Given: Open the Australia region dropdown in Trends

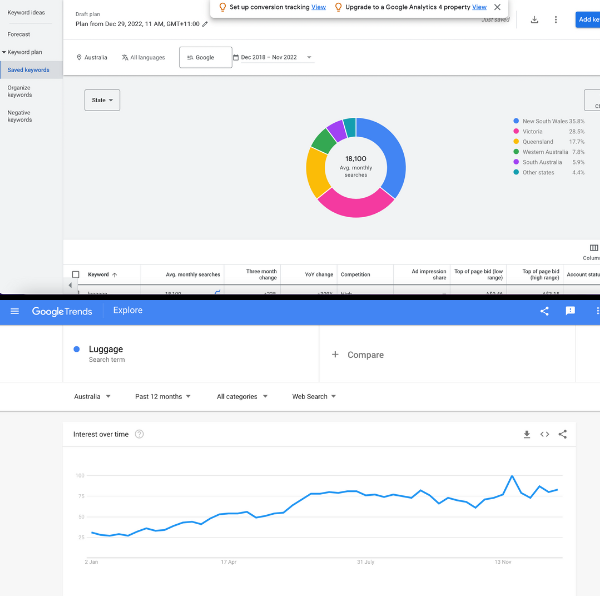Looking at the screenshot, I should [92, 396].
